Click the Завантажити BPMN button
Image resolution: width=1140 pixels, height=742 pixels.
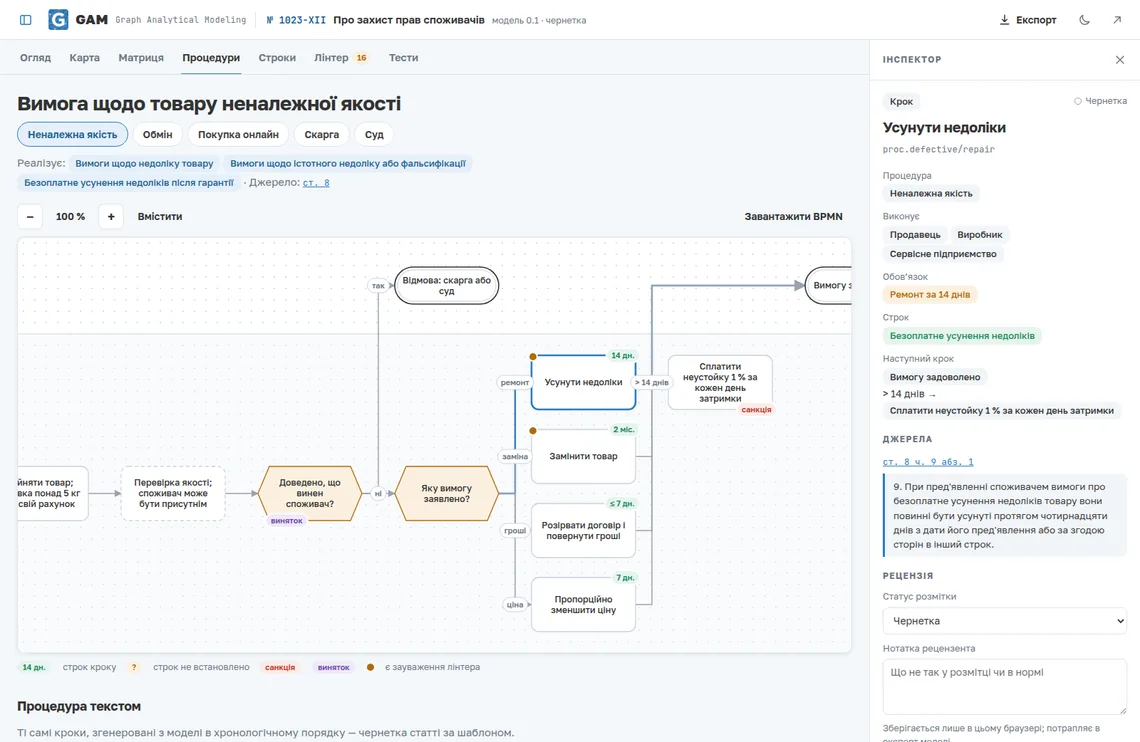(x=793, y=217)
